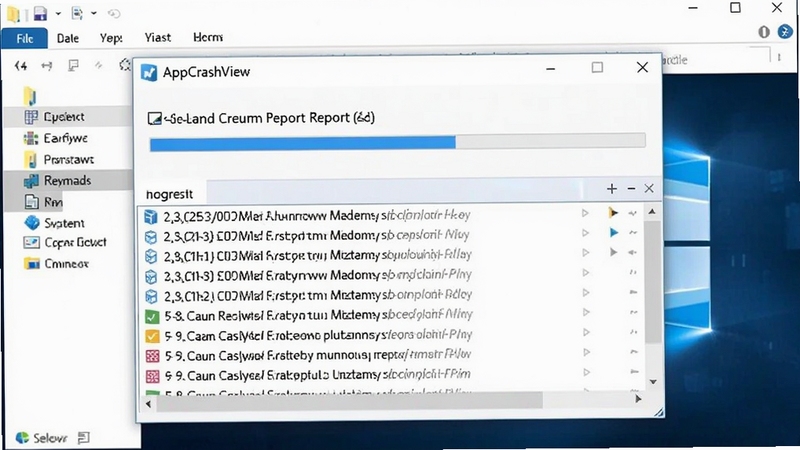The image size is (800, 450).
Task: Toggle green checkbox on Caun Reciwisl row
Action: click(x=152, y=316)
